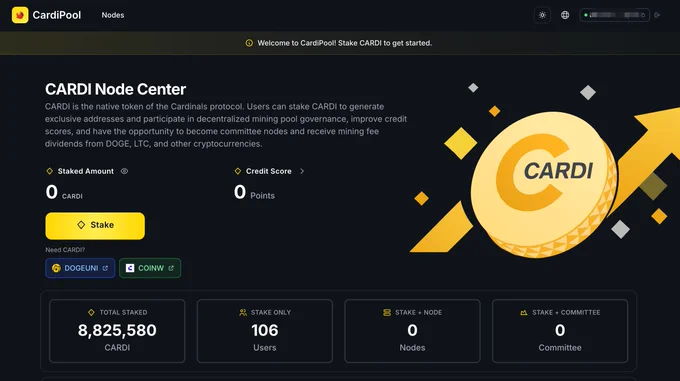Open the DOGEUNI exchange link
This screenshot has width=680, height=381.
pyautogui.click(x=80, y=268)
